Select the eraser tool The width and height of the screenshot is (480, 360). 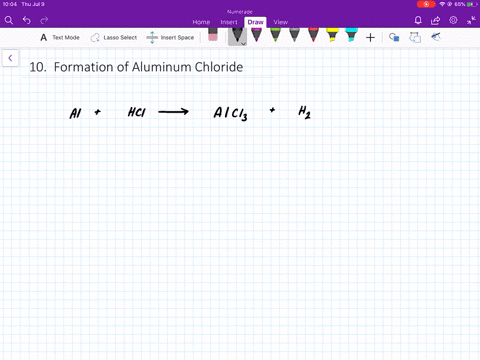coord(213,35)
